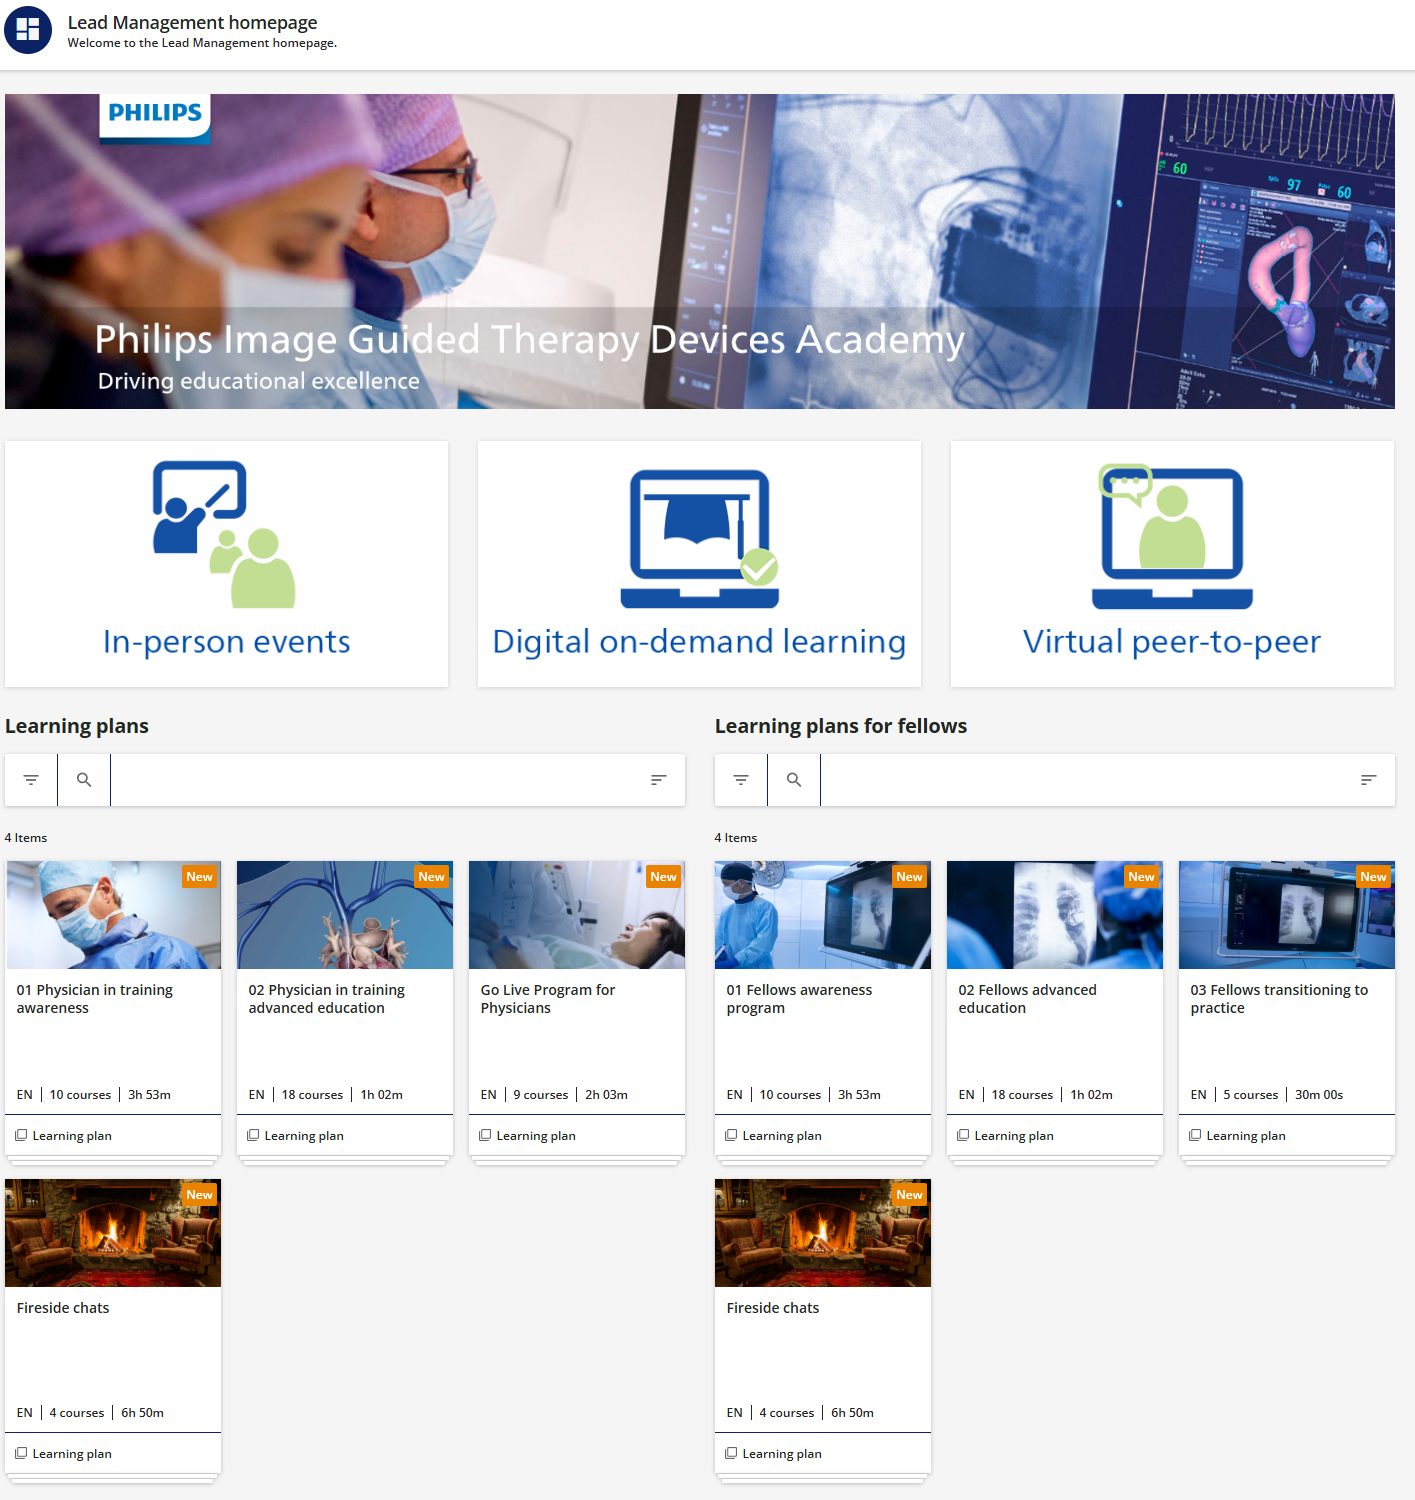
Task: Click search icon in Learning plans
Action: pos(84,780)
